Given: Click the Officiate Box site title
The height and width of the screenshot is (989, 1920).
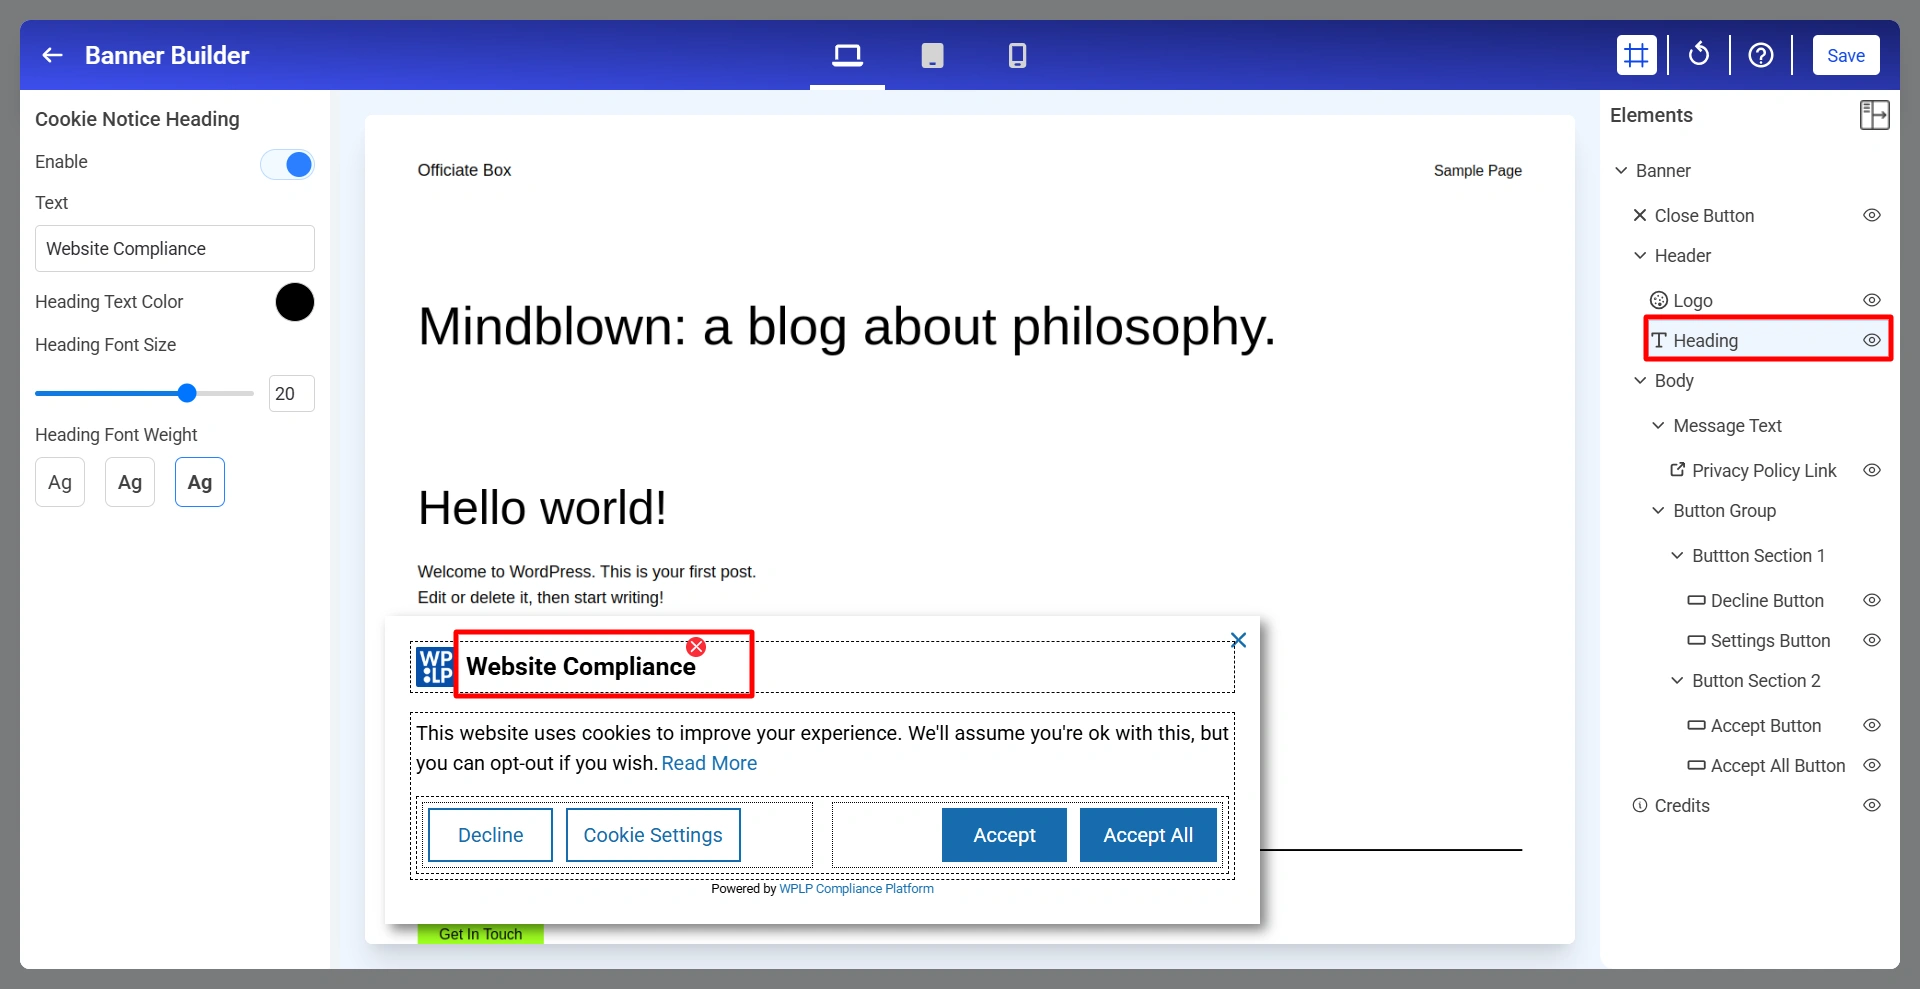Looking at the screenshot, I should coord(464,170).
